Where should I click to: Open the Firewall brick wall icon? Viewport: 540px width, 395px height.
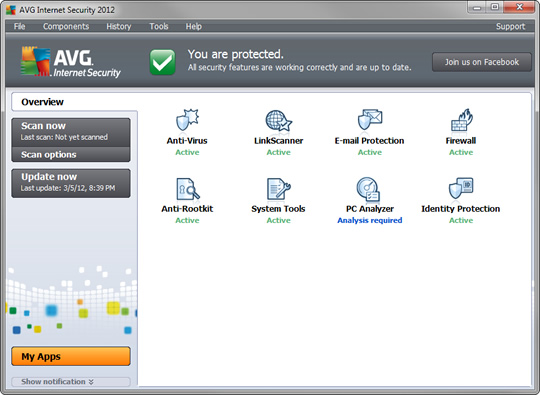point(461,120)
